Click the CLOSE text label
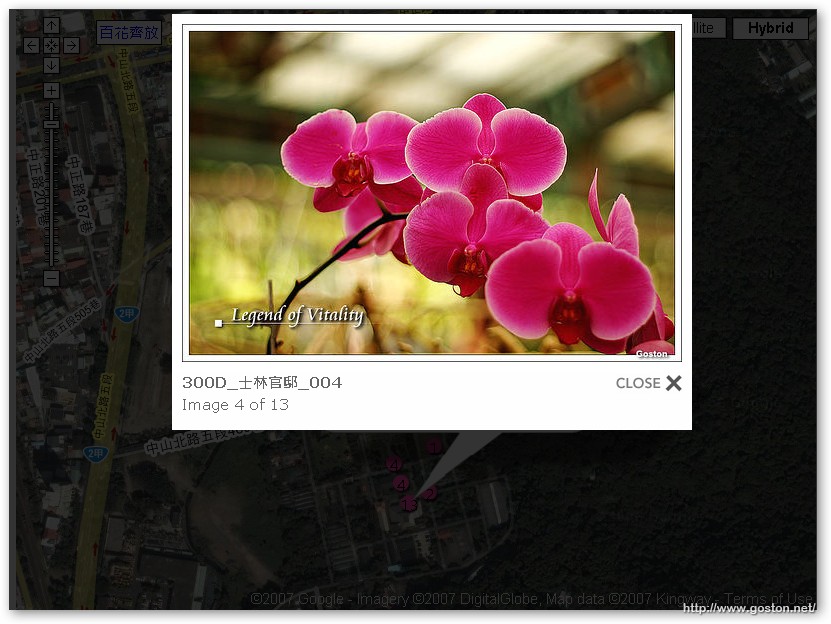831x624 pixels. pyautogui.click(x=637, y=383)
